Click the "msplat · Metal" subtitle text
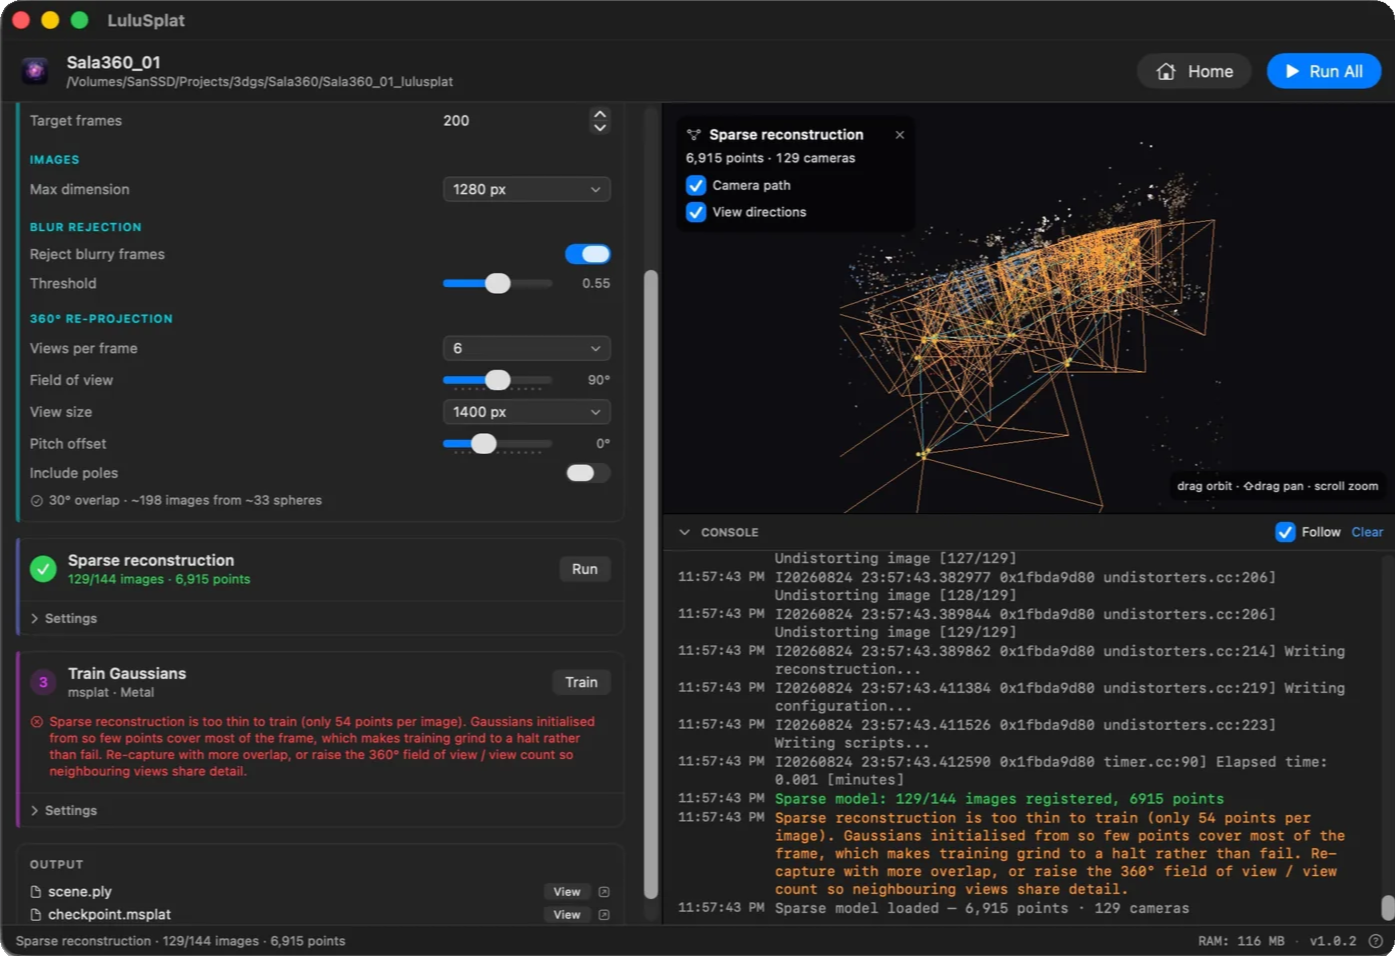Screen dimensions: 1395x956 pyautogui.click(x=111, y=692)
